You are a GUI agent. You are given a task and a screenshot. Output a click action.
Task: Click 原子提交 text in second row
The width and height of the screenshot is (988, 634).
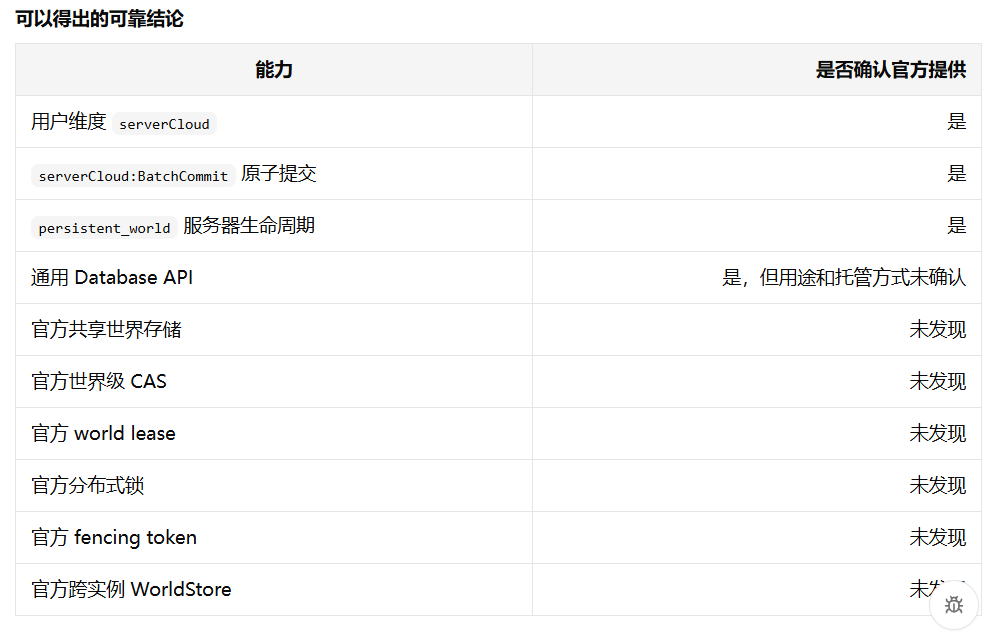(279, 173)
